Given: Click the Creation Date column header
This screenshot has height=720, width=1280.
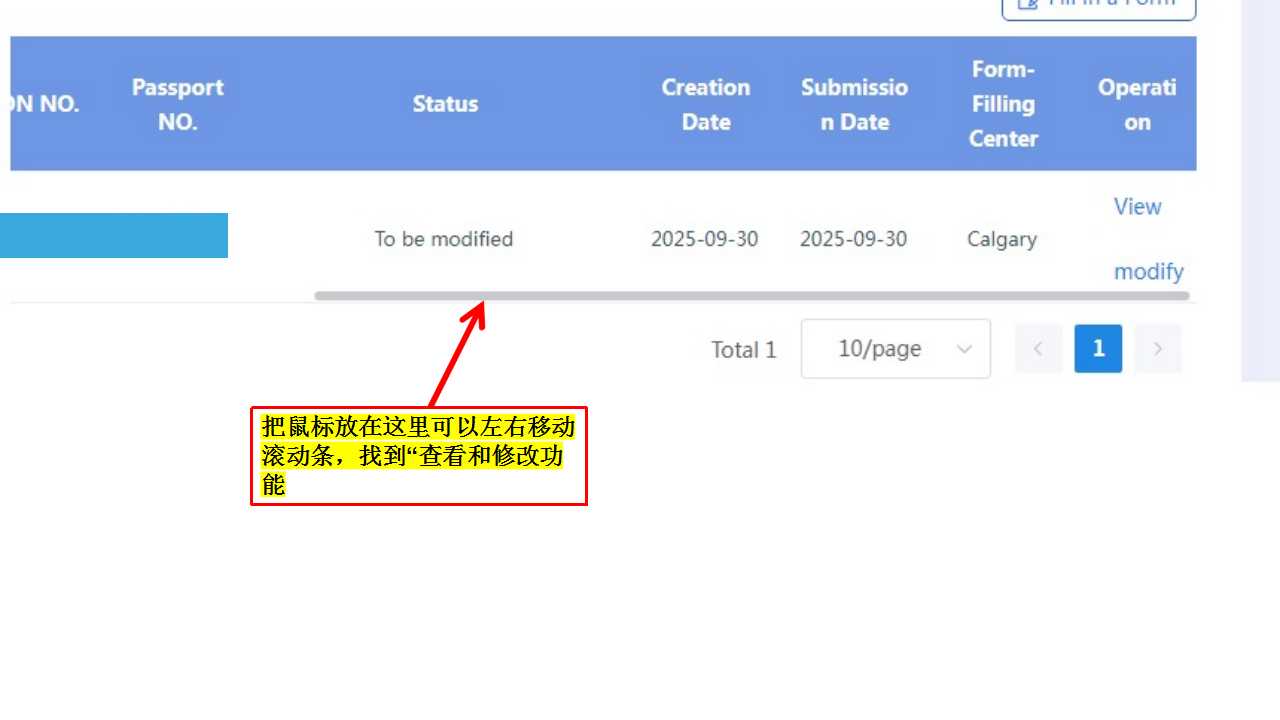Looking at the screenshot, I should (x=705, y=104).
